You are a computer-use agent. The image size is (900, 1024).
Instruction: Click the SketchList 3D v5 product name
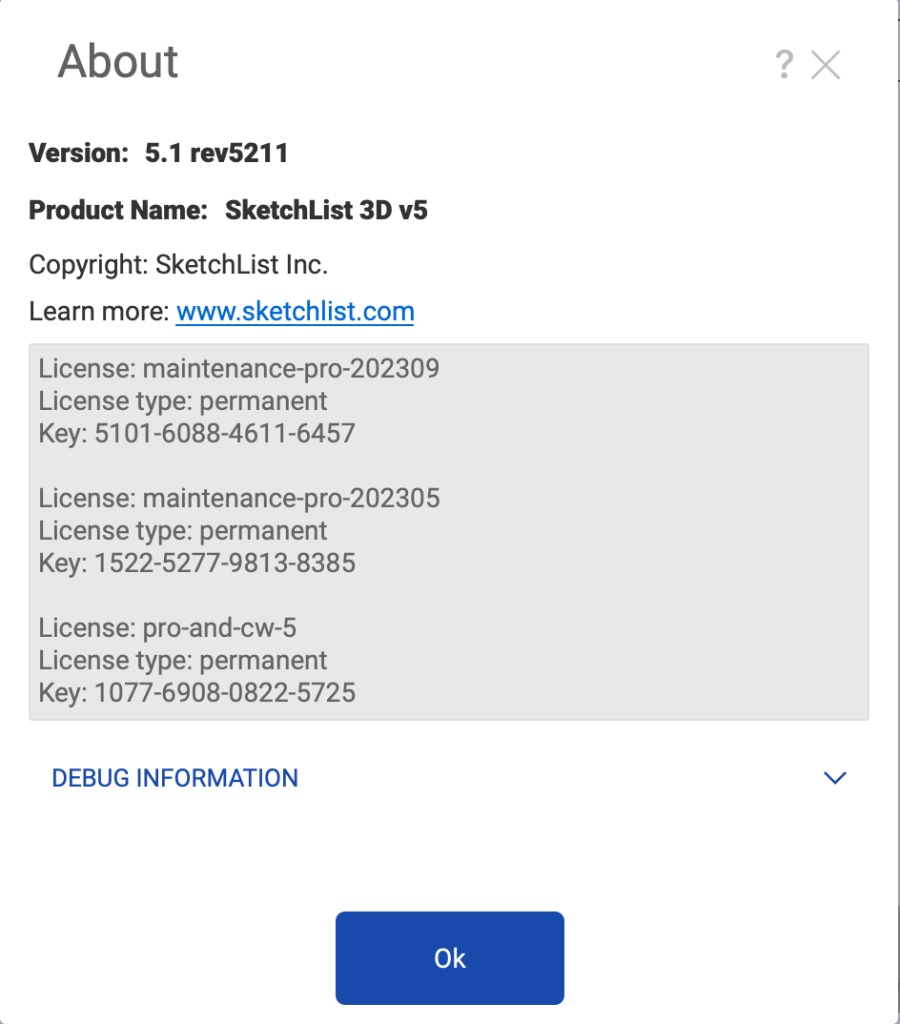tap(326, 210)
